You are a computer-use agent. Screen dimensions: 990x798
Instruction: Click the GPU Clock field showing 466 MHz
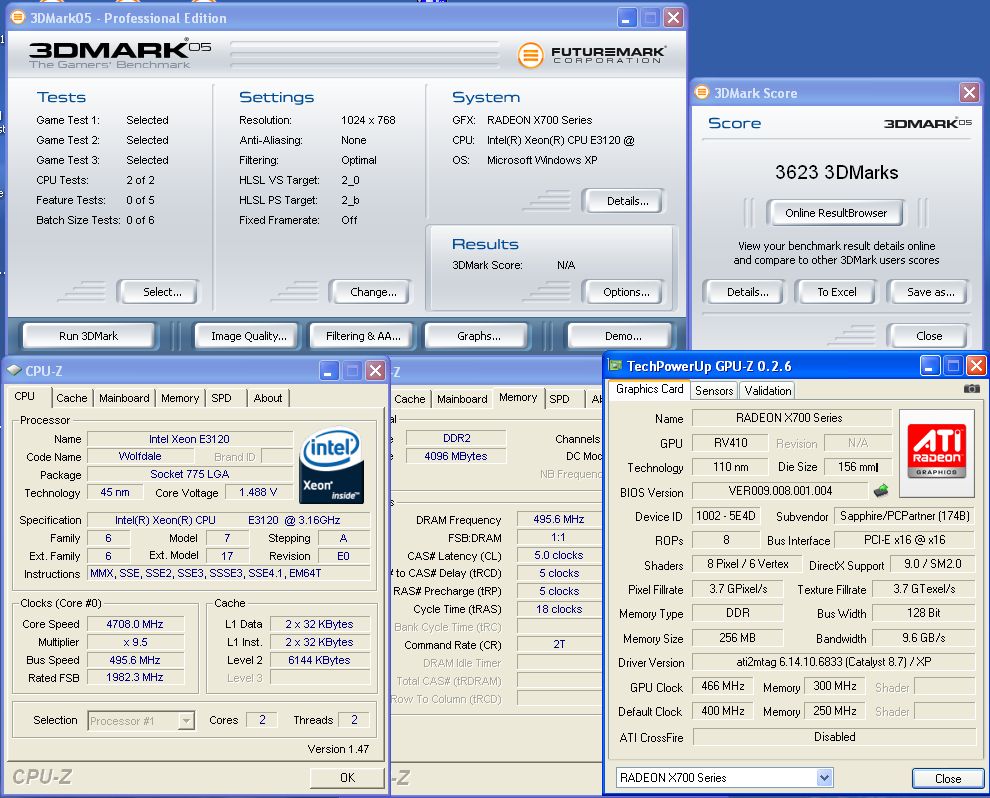point(723,686)
